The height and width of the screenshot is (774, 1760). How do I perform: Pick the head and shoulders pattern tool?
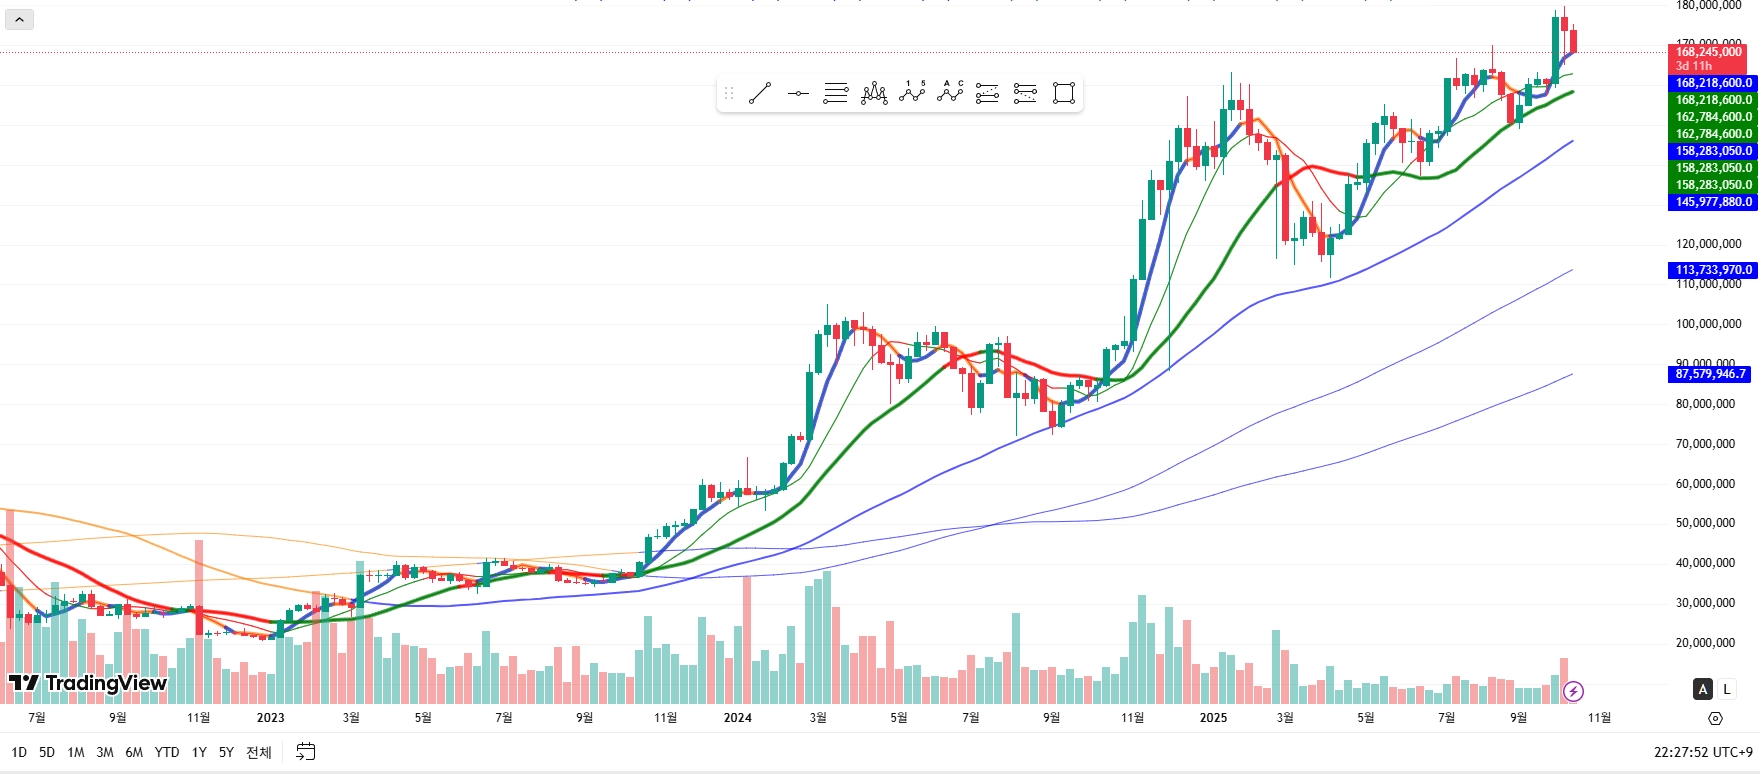874,94
